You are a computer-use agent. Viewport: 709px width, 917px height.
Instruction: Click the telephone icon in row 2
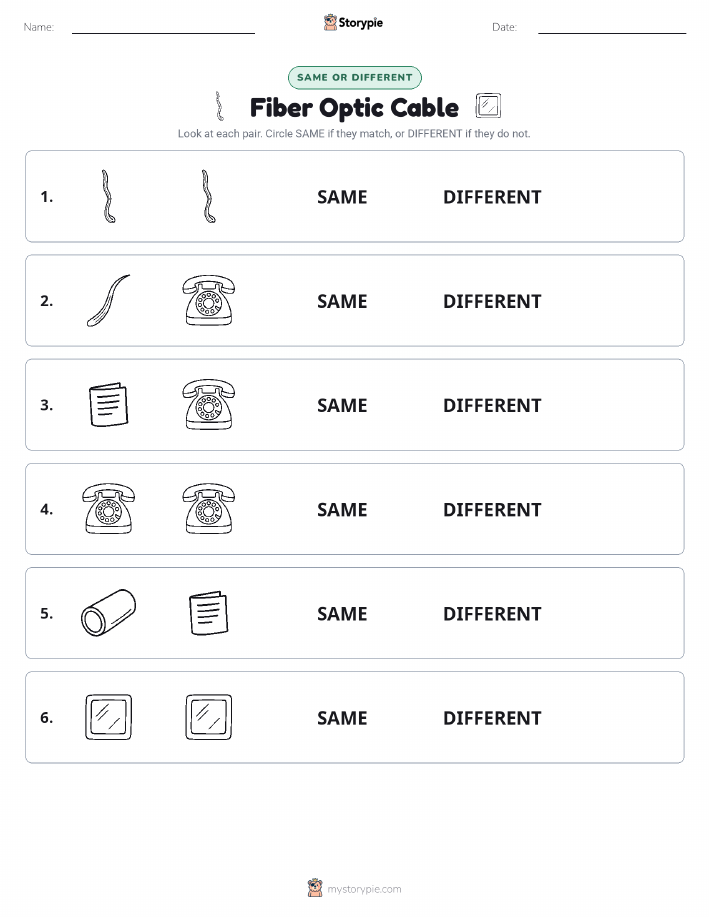click(x=209, y=300)
